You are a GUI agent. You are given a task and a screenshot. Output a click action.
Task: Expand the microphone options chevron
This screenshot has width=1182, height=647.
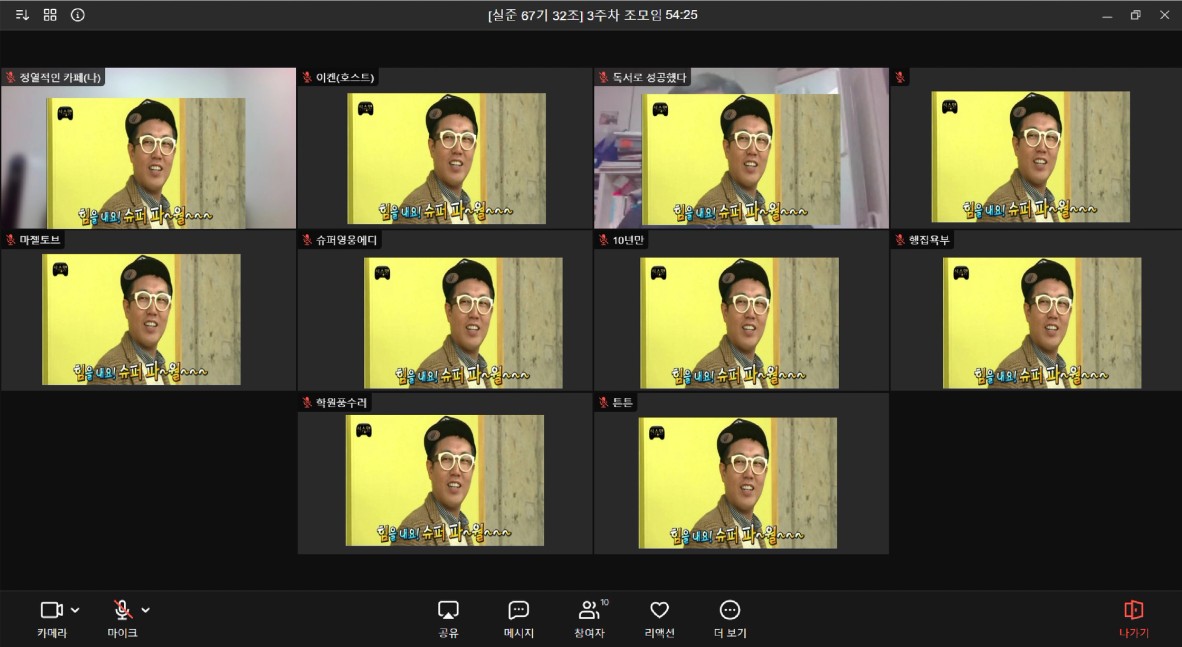point(146,610)
